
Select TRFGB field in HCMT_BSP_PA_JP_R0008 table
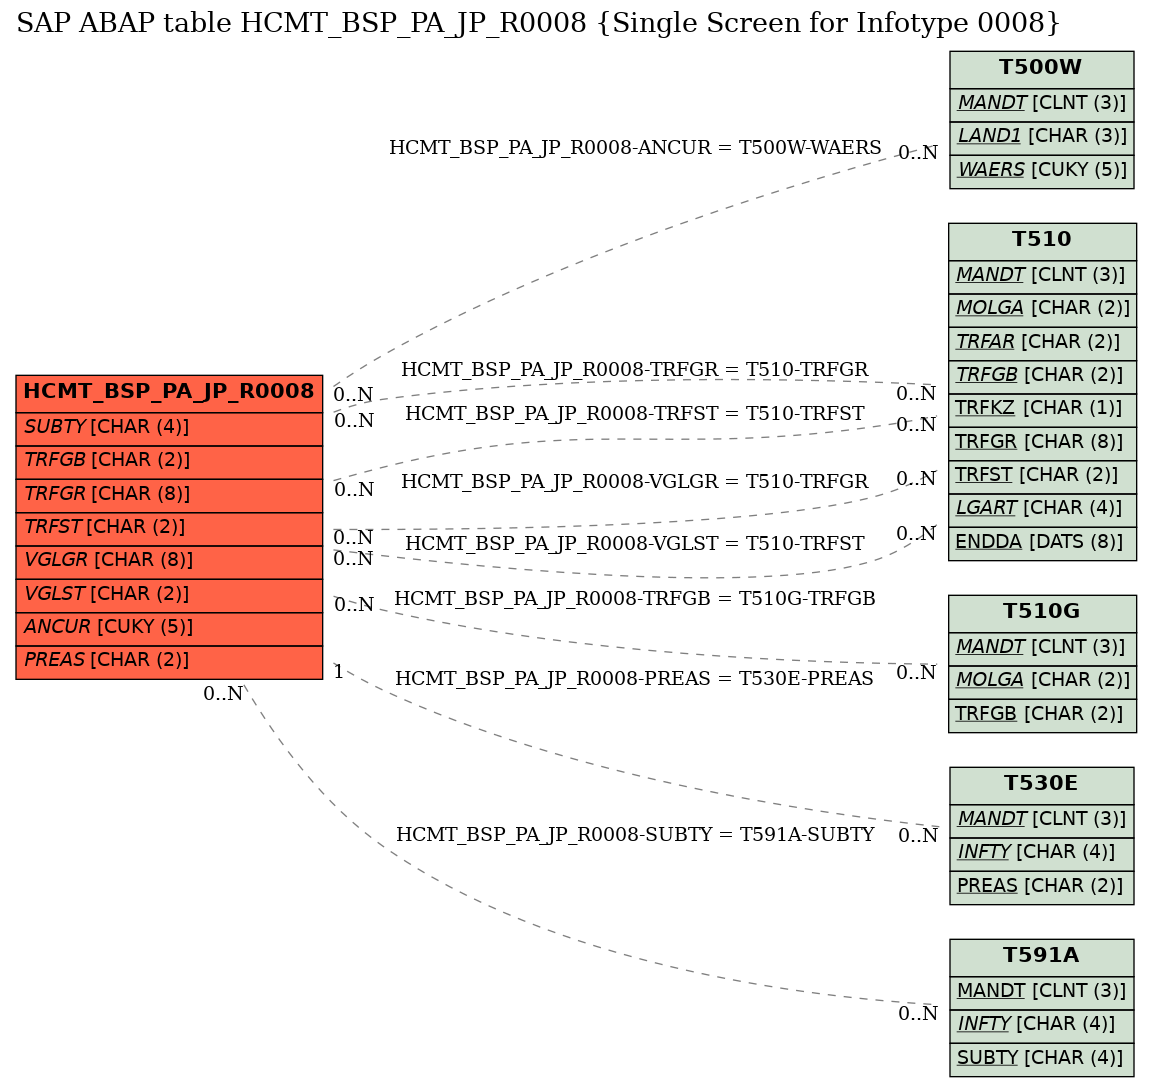point(169,461)
